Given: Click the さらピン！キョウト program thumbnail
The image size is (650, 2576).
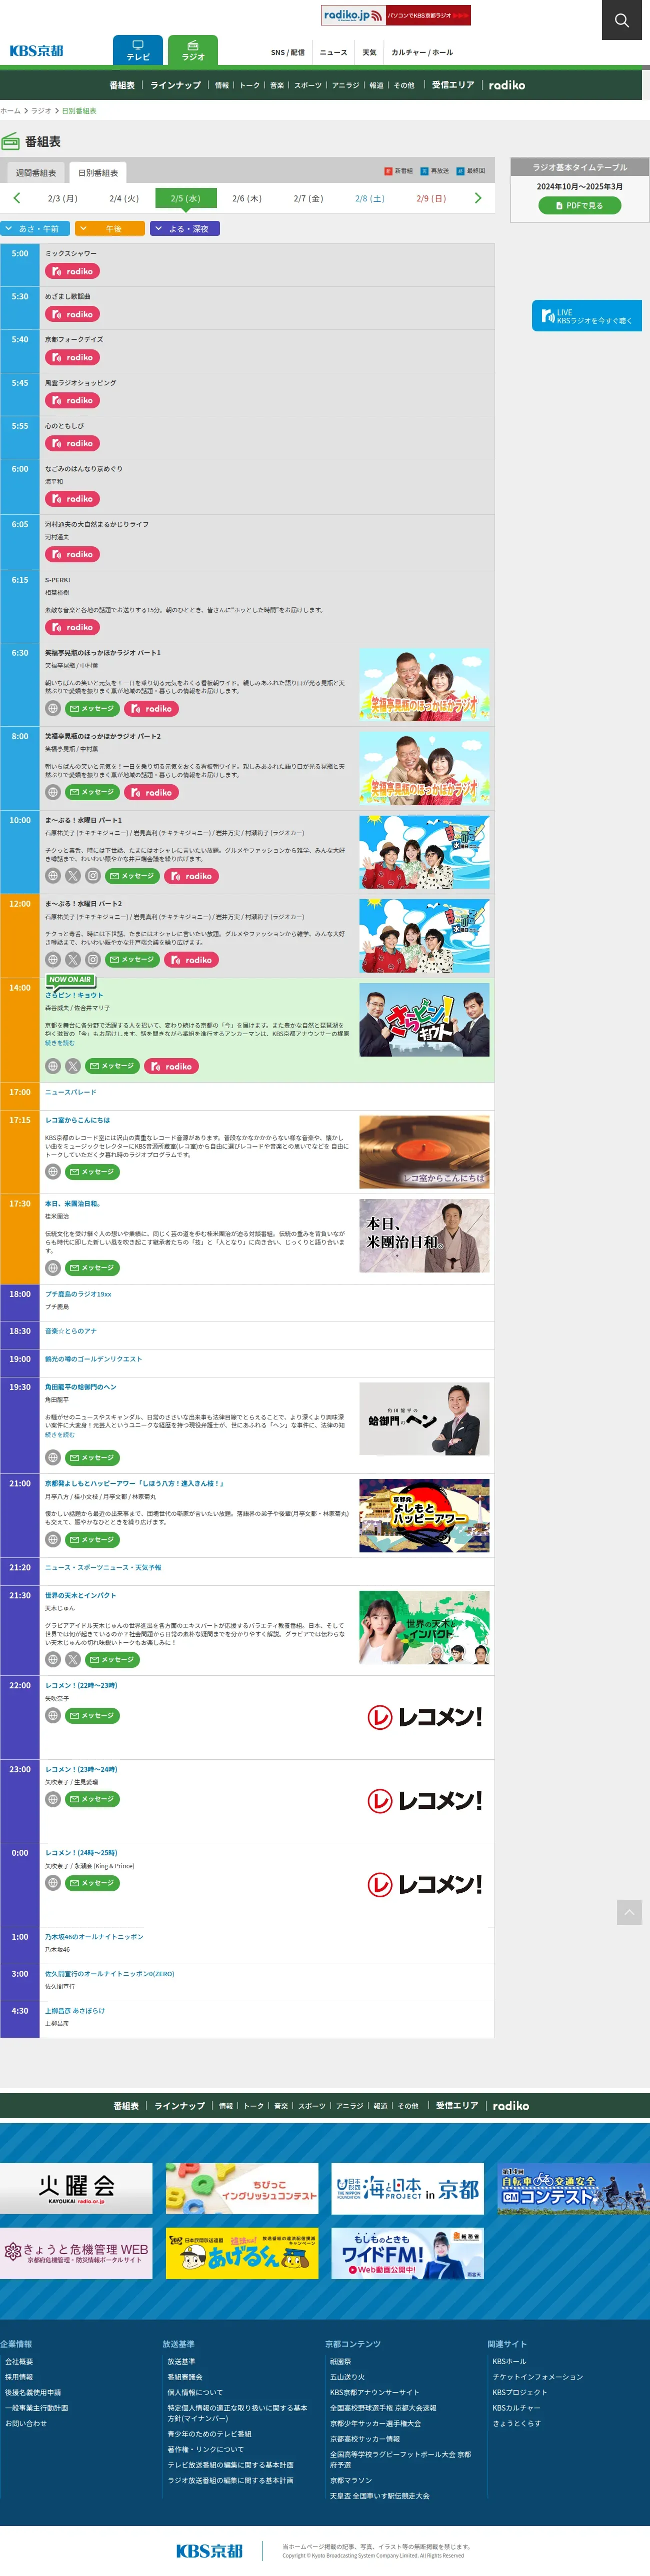Looking at the screenshot, I should point(424,1020).
